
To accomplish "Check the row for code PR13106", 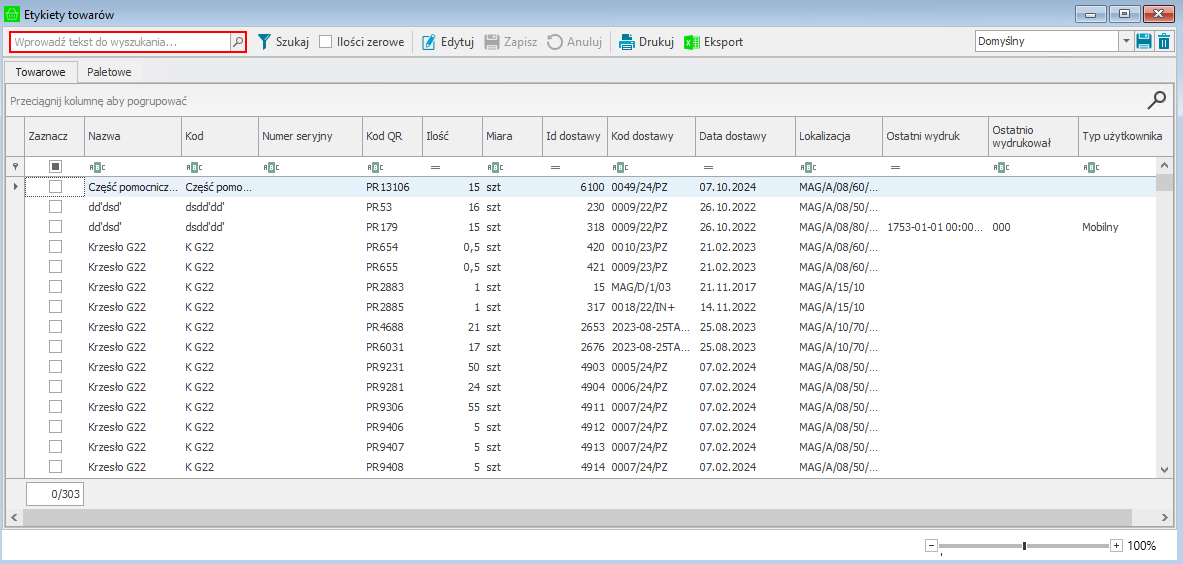I will tap(56, 187).
